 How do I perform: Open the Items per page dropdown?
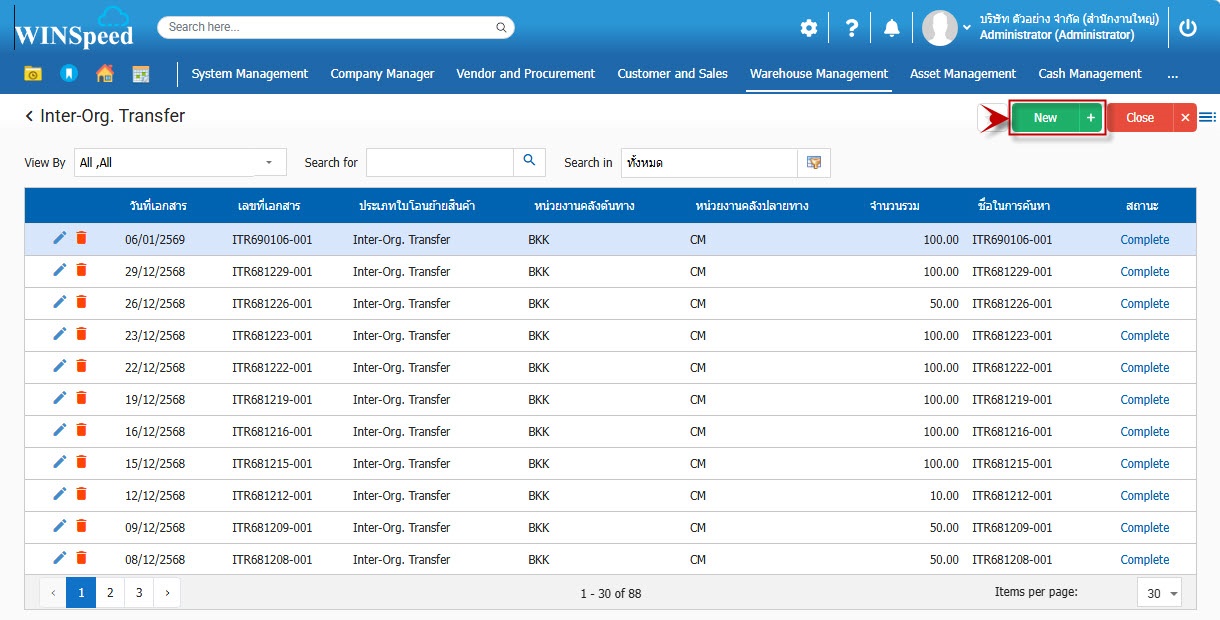point(1159,593)
